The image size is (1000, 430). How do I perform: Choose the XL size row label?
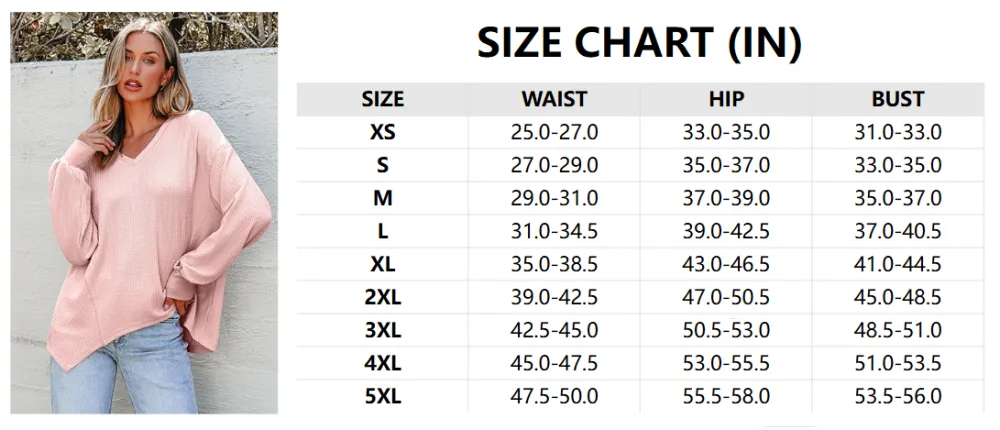tap(383, 265)
